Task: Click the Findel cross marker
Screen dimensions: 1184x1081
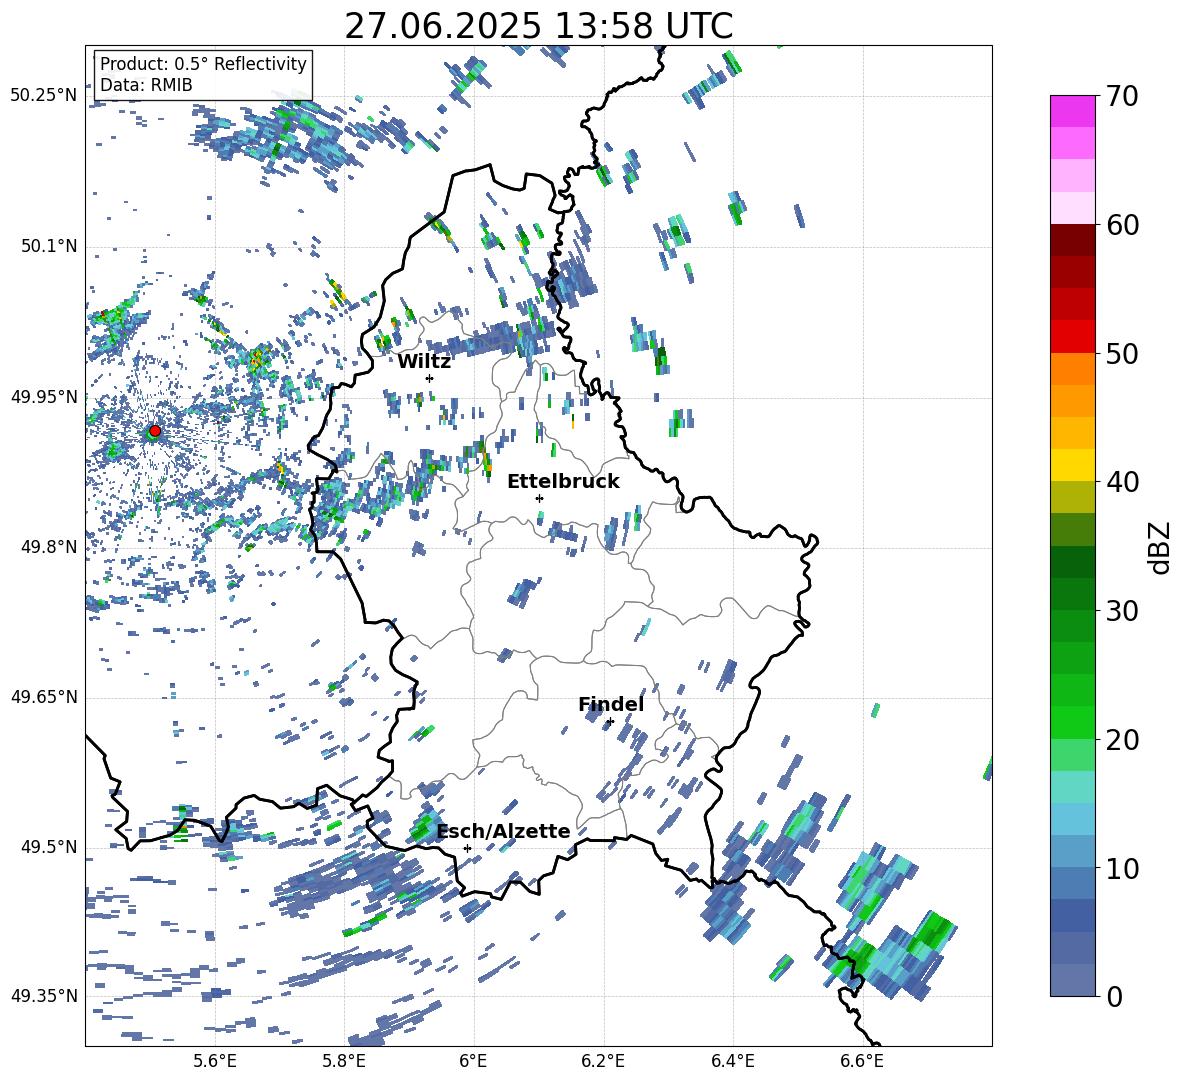Action: [x=610, y=722]
